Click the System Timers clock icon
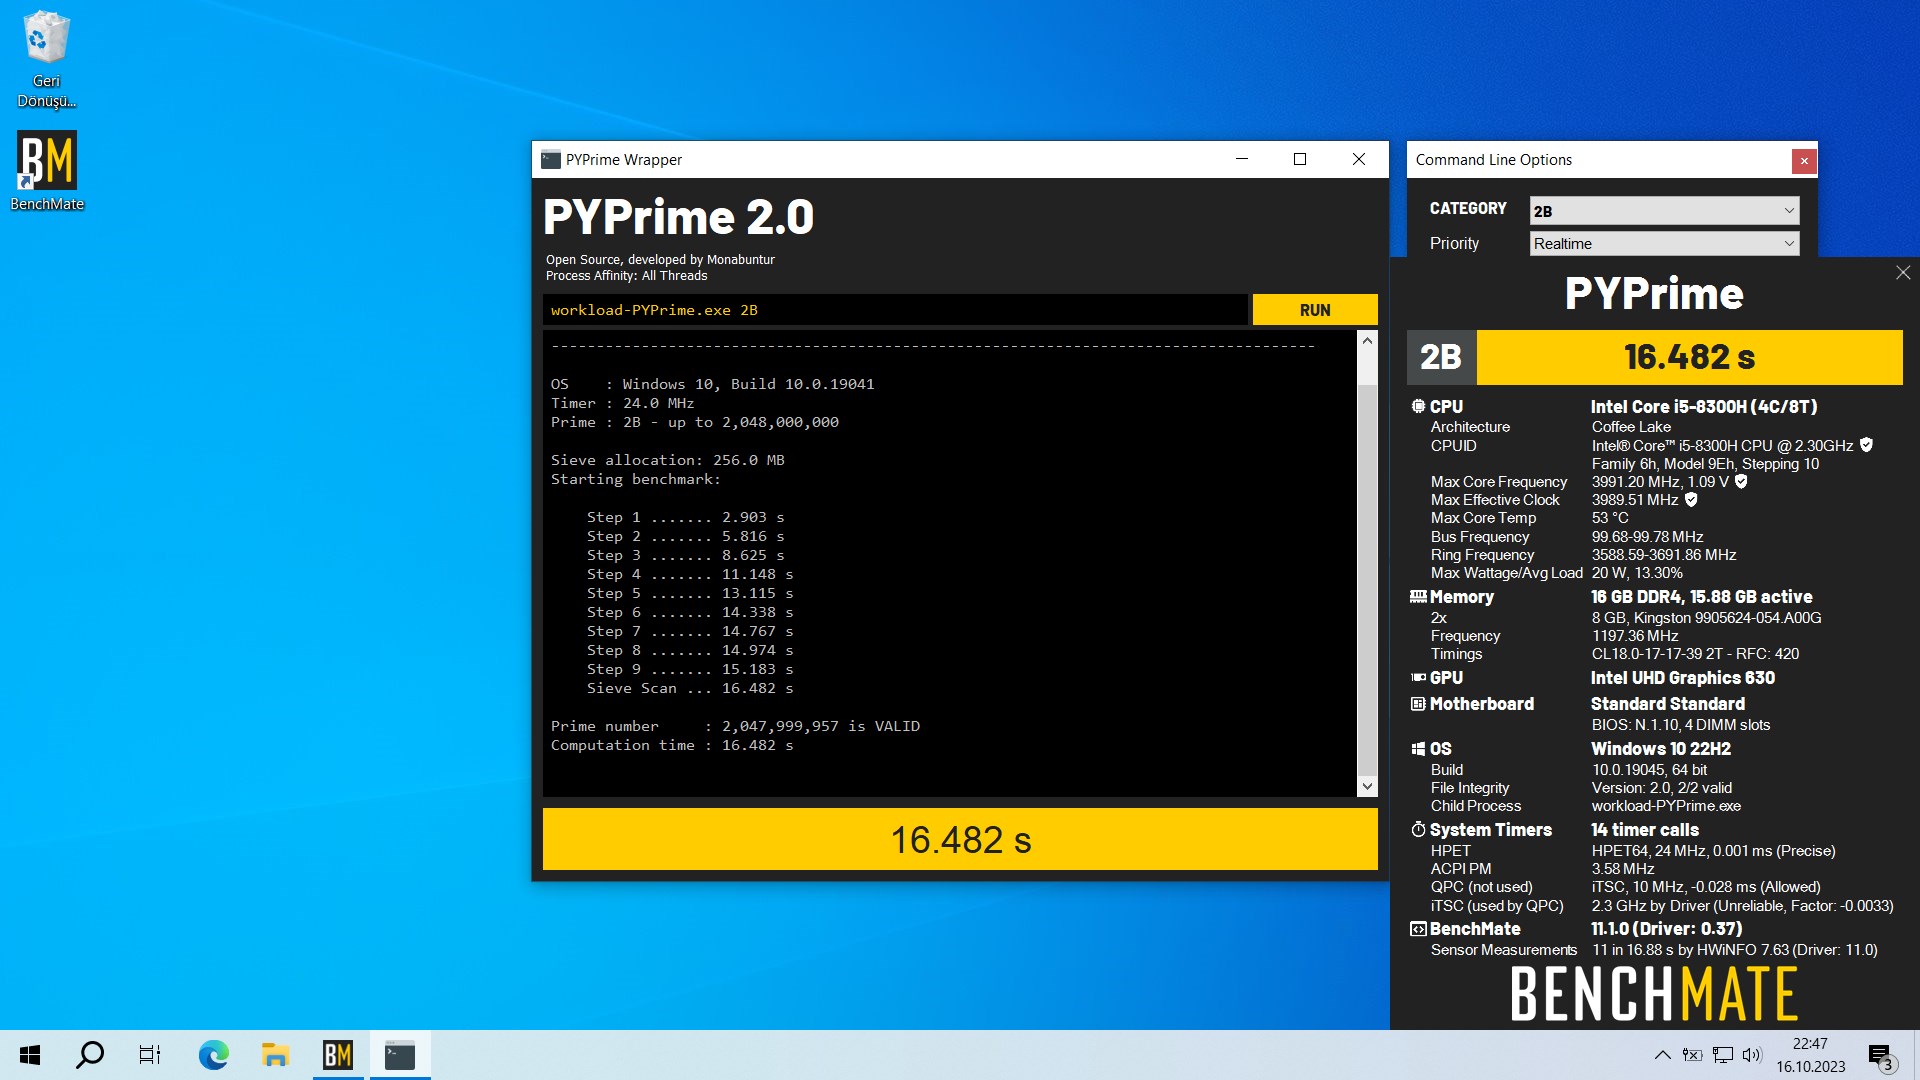1920x1080 pixels. 1418,830
